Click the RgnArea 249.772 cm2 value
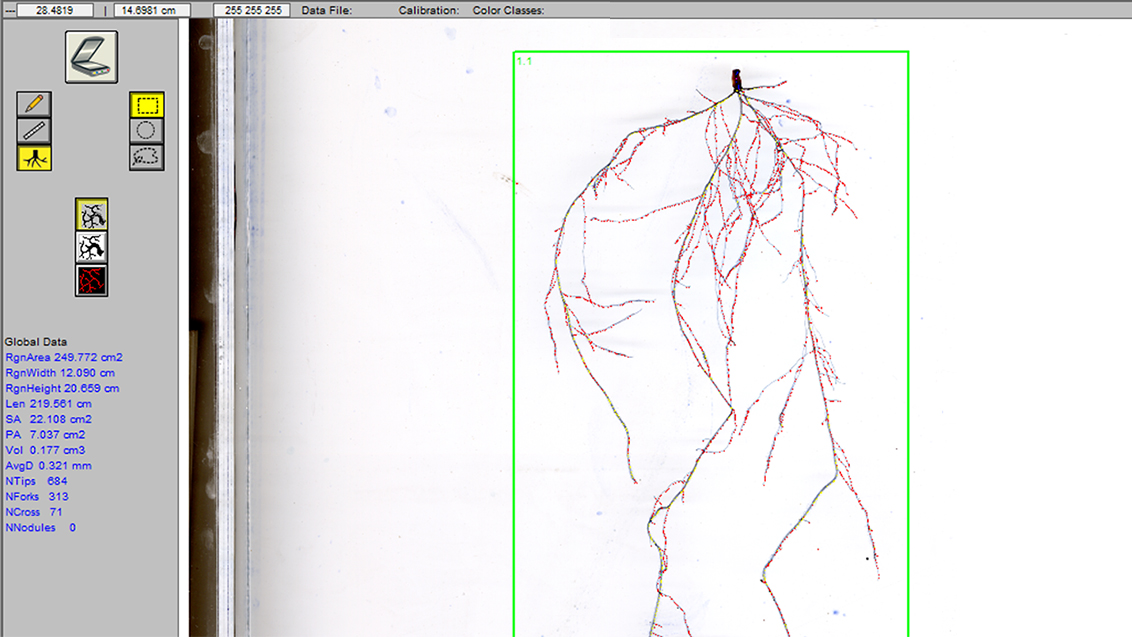 click(x=64, y=358)
